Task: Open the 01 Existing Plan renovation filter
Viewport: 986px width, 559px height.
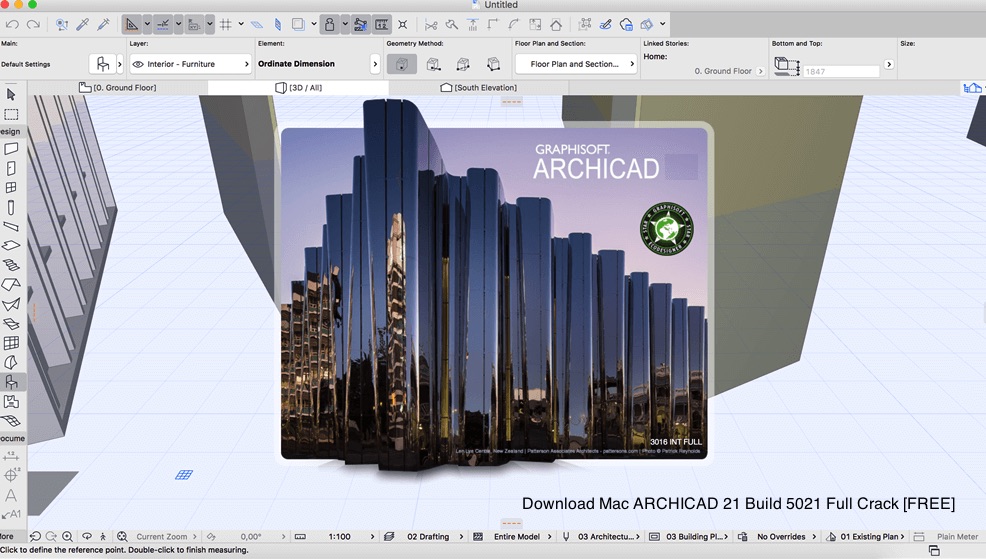Action: coord(872,536)
